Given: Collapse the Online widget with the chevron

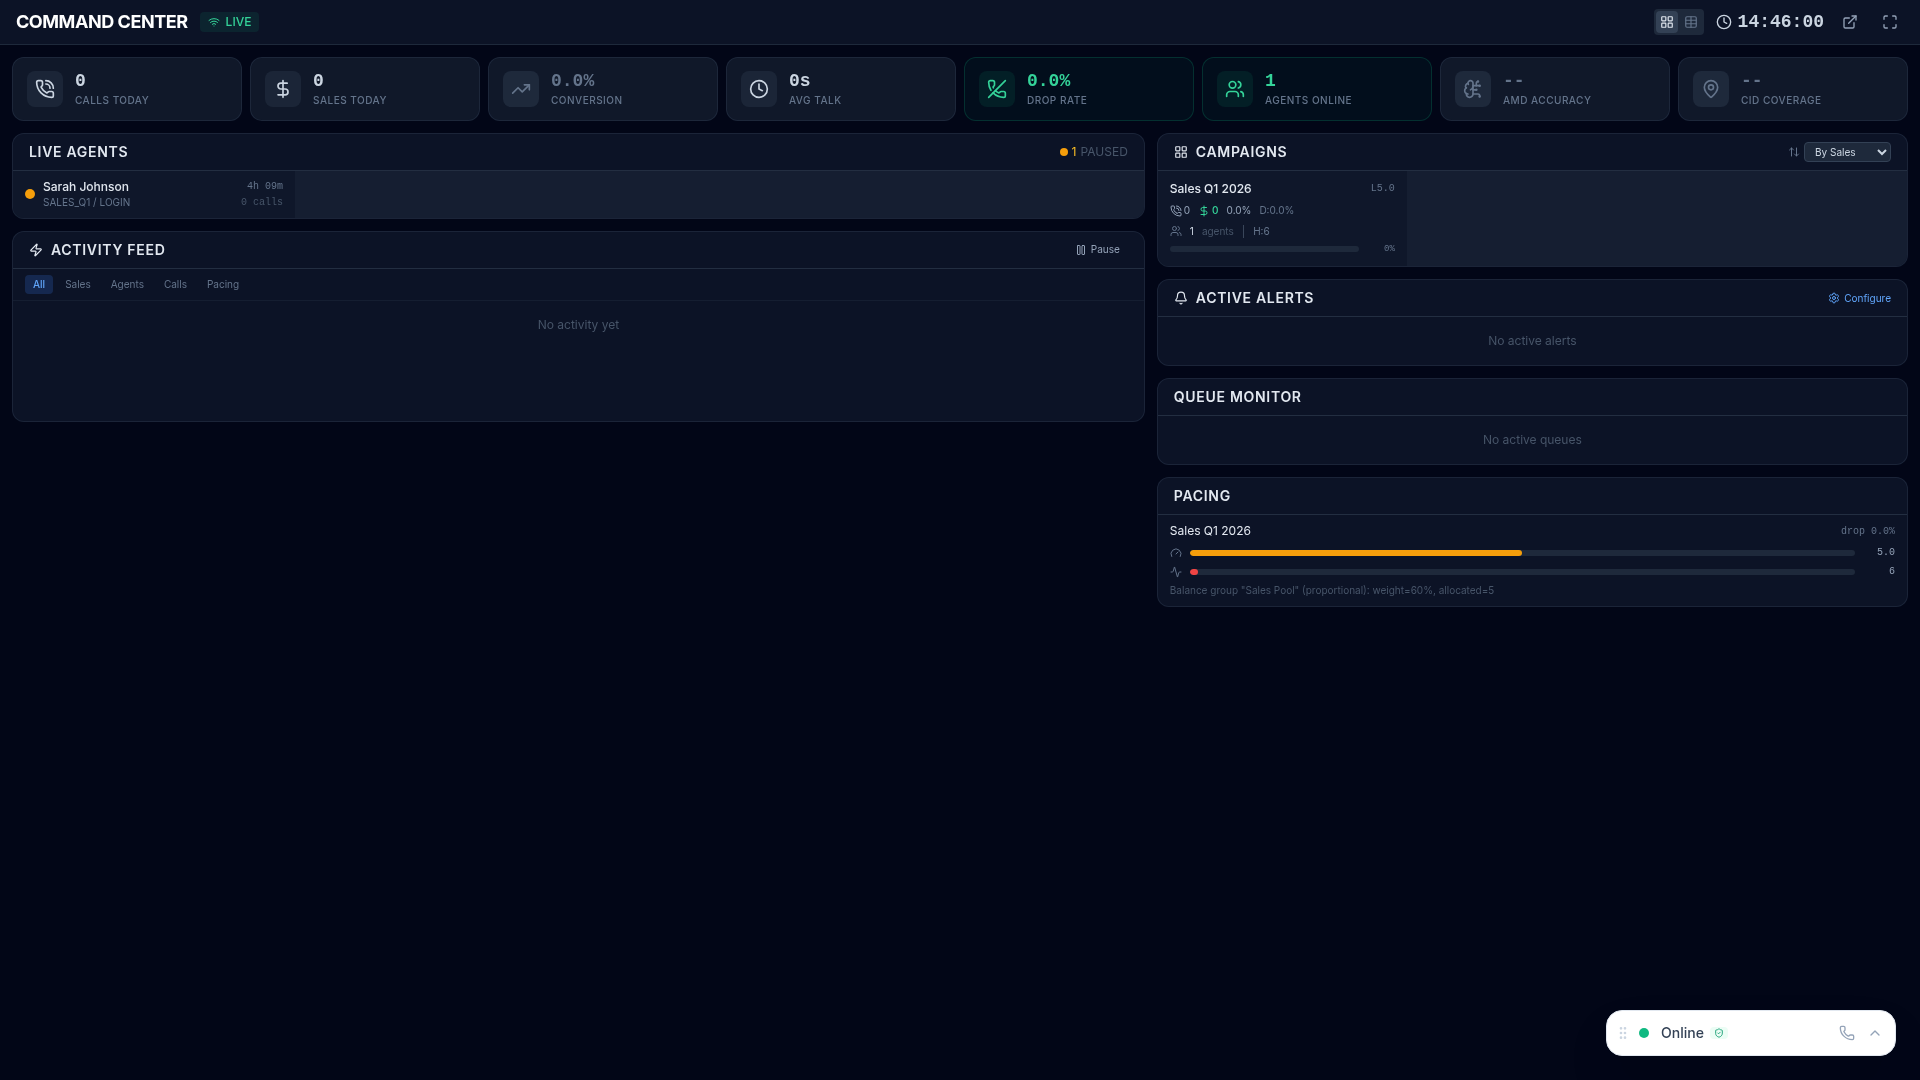Looking at the screenshot, I should coord(1875,1033).
